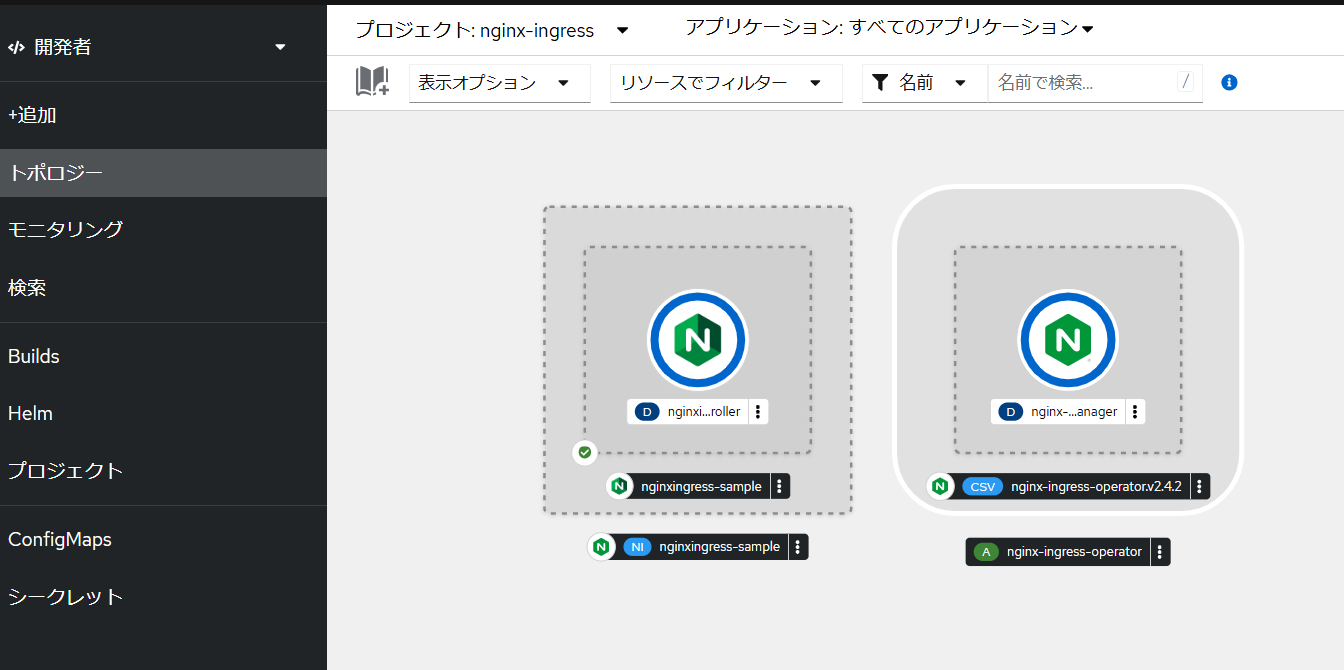Expand the リソースでフィルター dropdown
Viewport: 1344px width, 670px height.
(725, 83)
